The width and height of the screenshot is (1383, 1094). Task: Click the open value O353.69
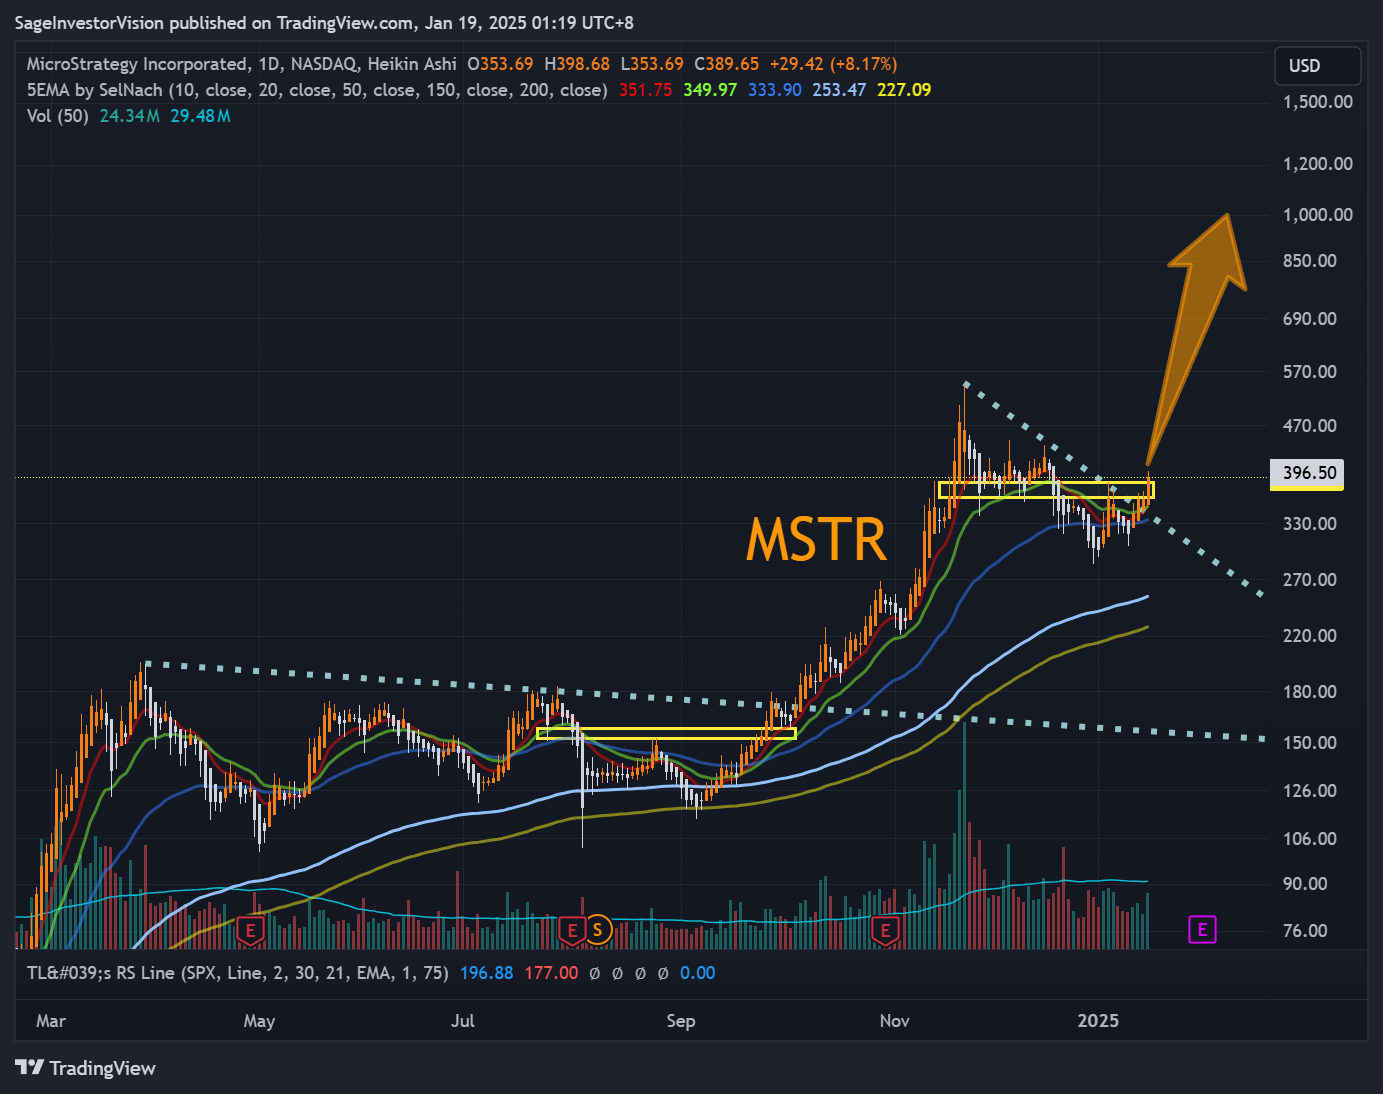tap(501, 64)
